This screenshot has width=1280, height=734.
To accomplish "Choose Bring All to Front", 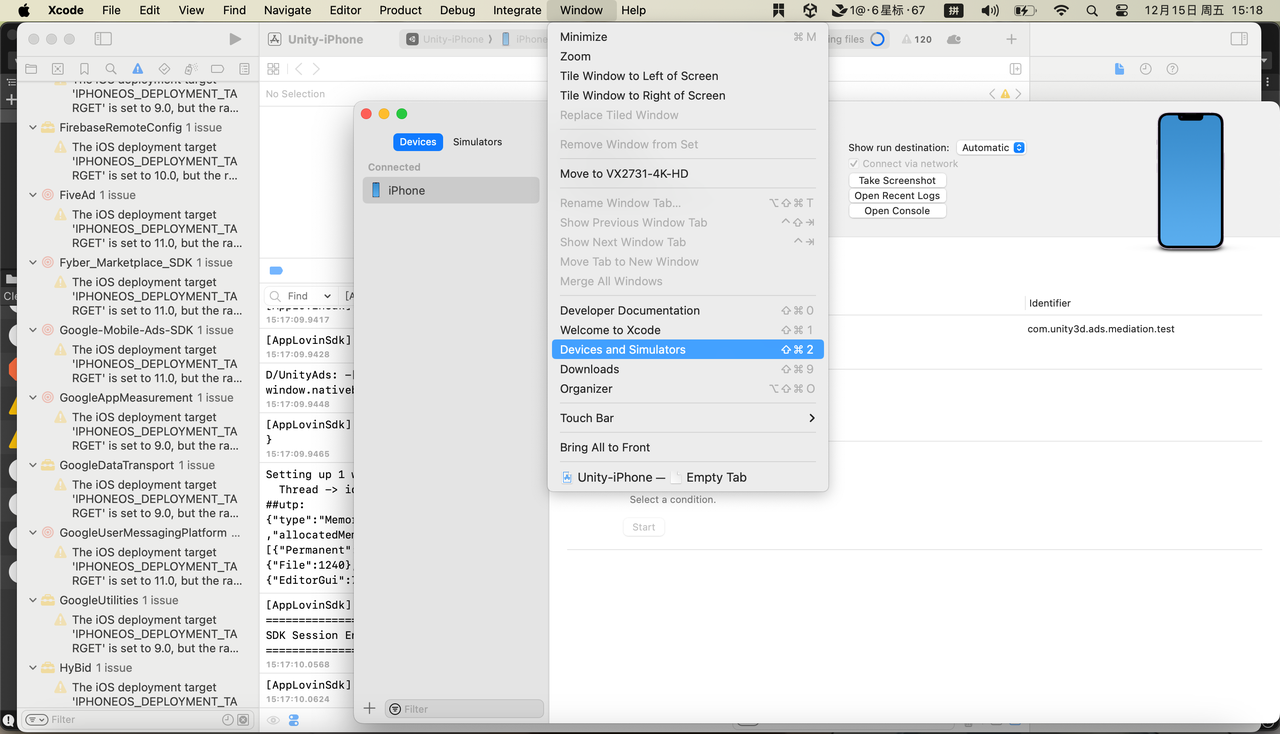I will [x=688, y=447].
